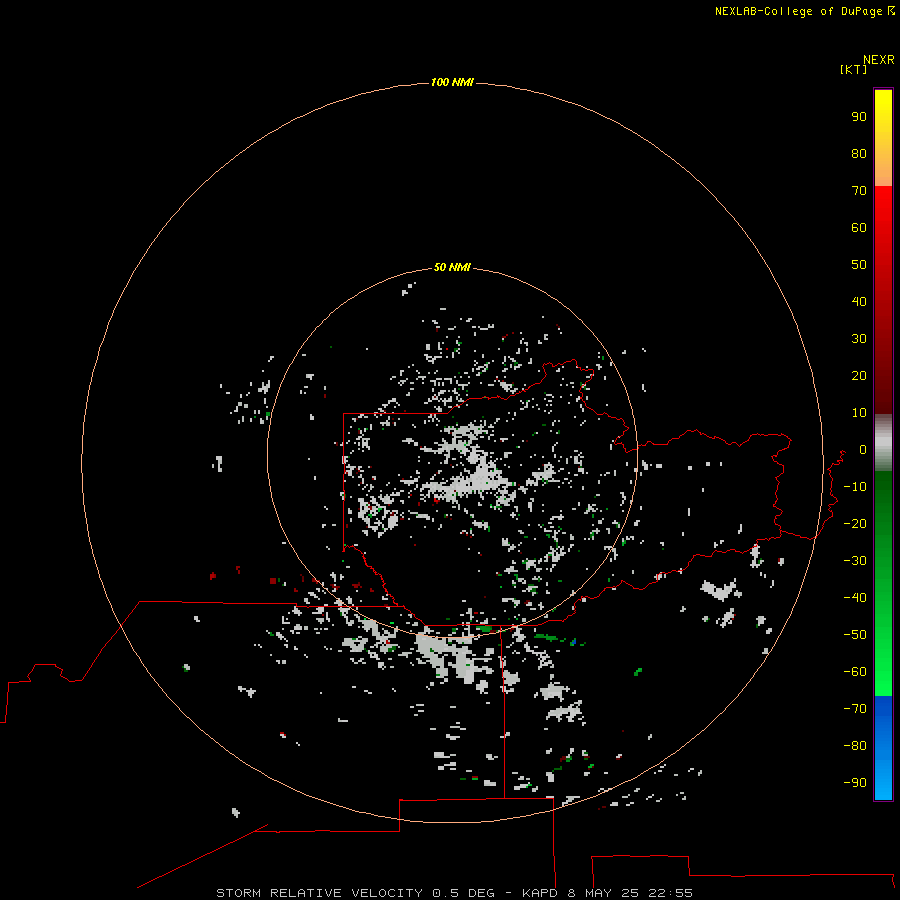Click the NEXR label above the color scale
The image size is (900, 900).
(x=879, y=60)
